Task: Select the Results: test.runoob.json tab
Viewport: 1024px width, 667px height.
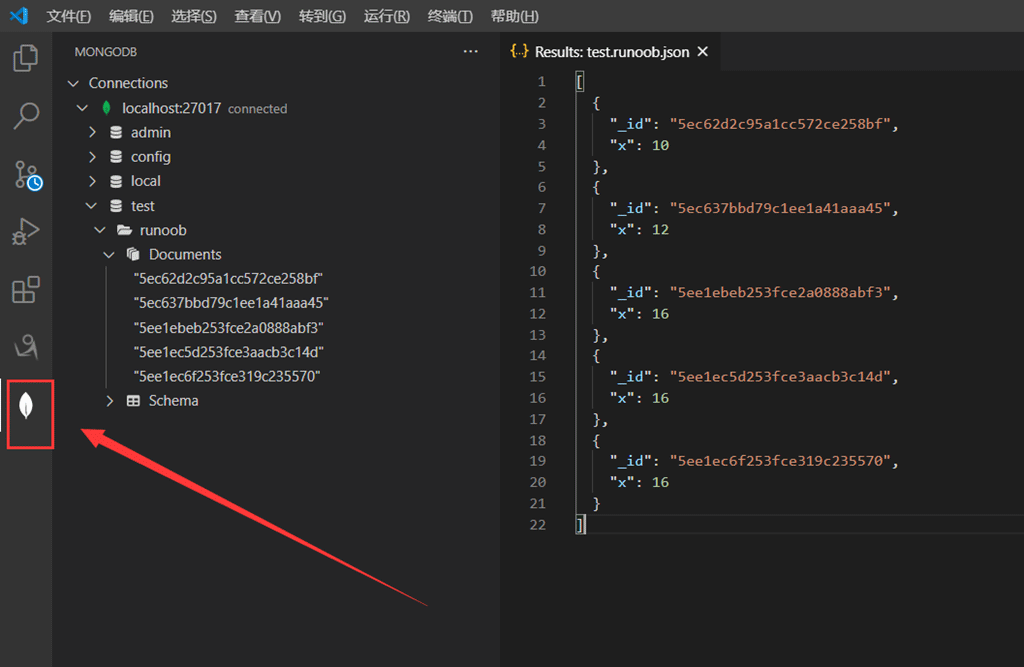Action: tap(610, 52)
